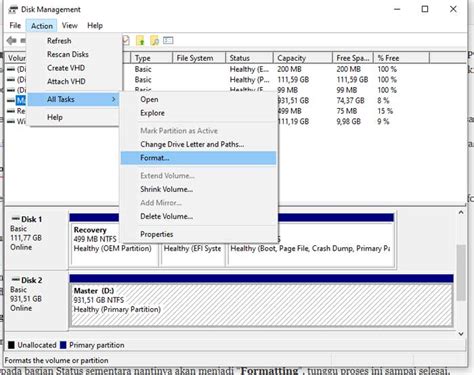The image size is (474, 375).
Task: Select the Healthy (EFI System) partition block
Action: click(193, 254)
